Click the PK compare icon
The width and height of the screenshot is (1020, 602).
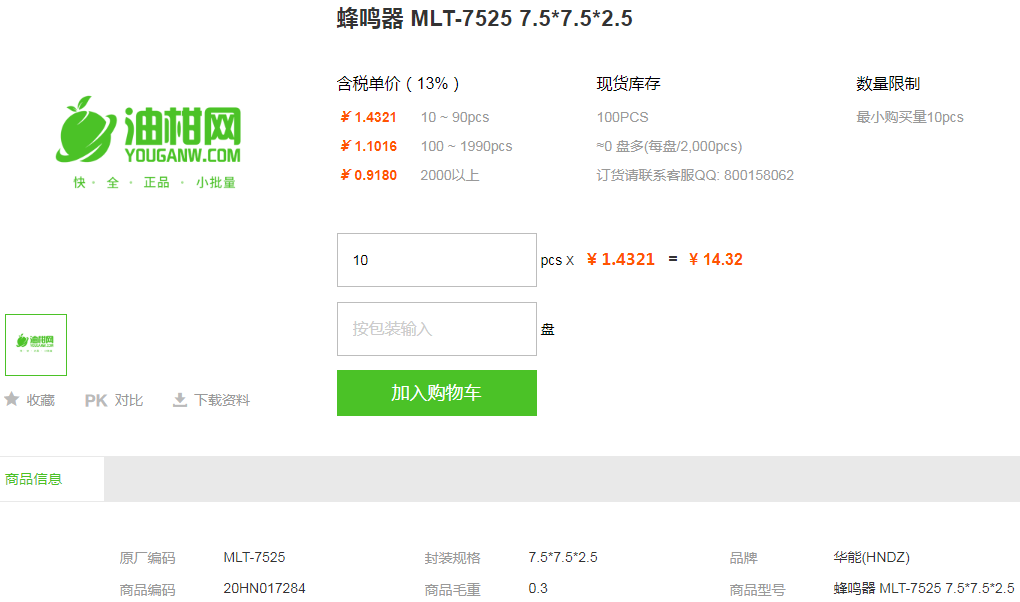(x=96, y=400)
